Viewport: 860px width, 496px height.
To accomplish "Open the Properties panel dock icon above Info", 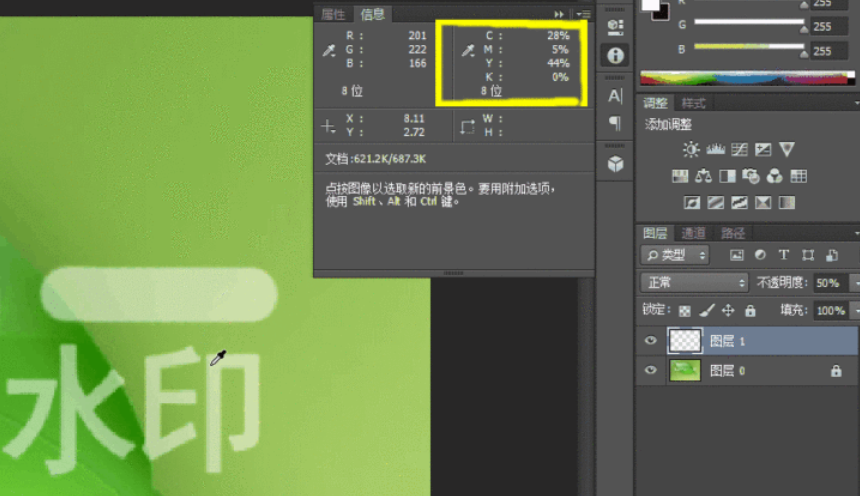I will 615,26.
